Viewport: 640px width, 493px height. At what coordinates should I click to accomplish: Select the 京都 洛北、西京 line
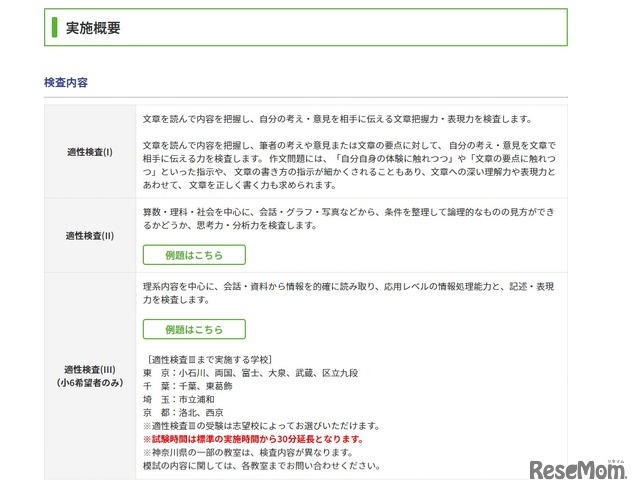pos(183,412)
